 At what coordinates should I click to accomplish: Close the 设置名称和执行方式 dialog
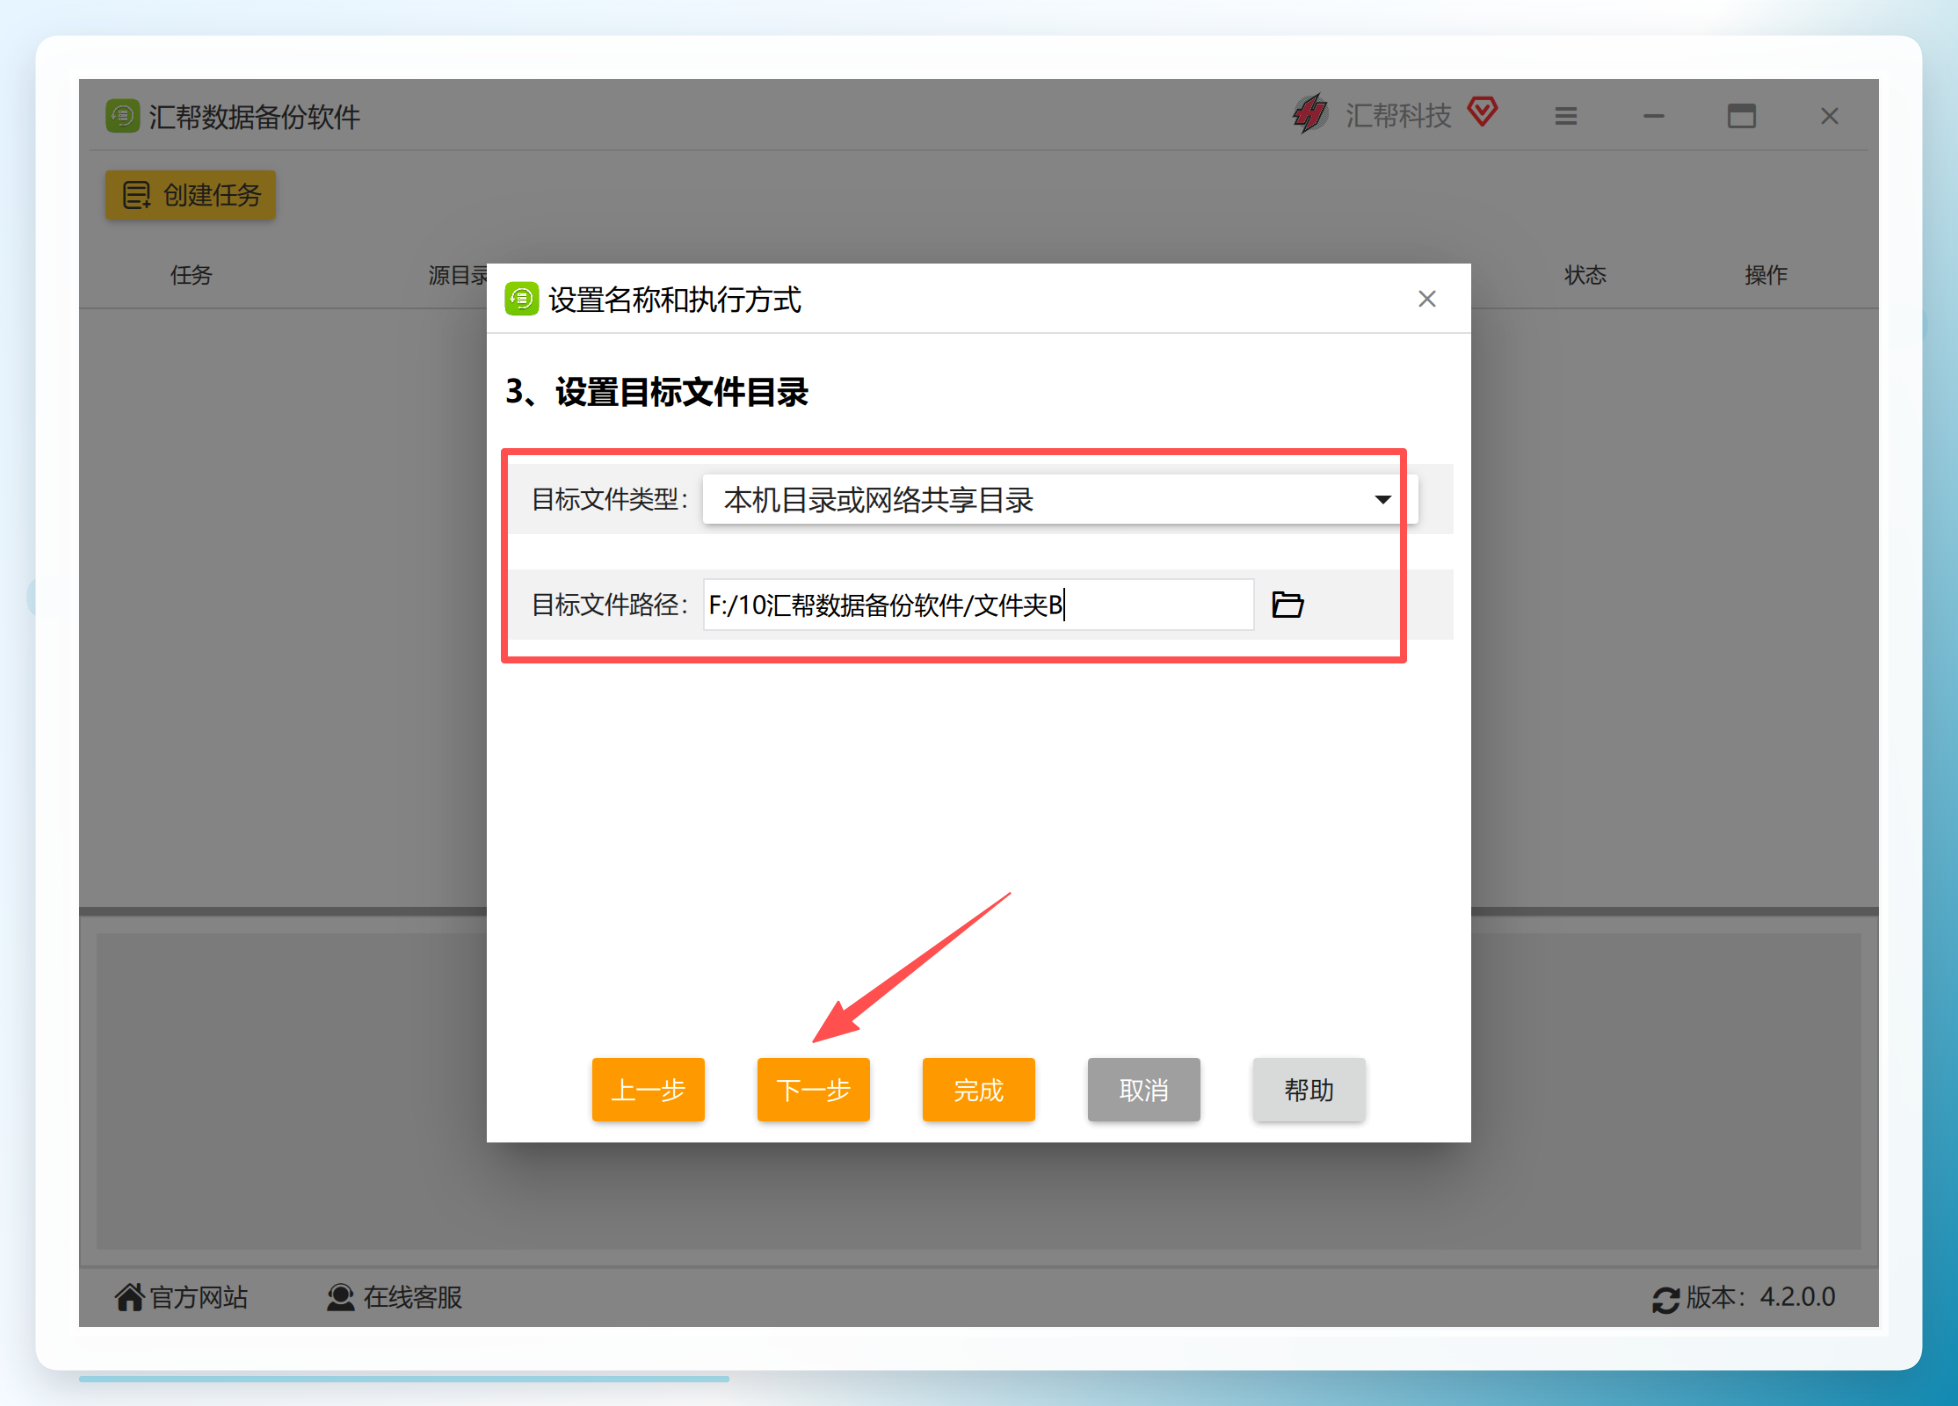point(1427,299)
